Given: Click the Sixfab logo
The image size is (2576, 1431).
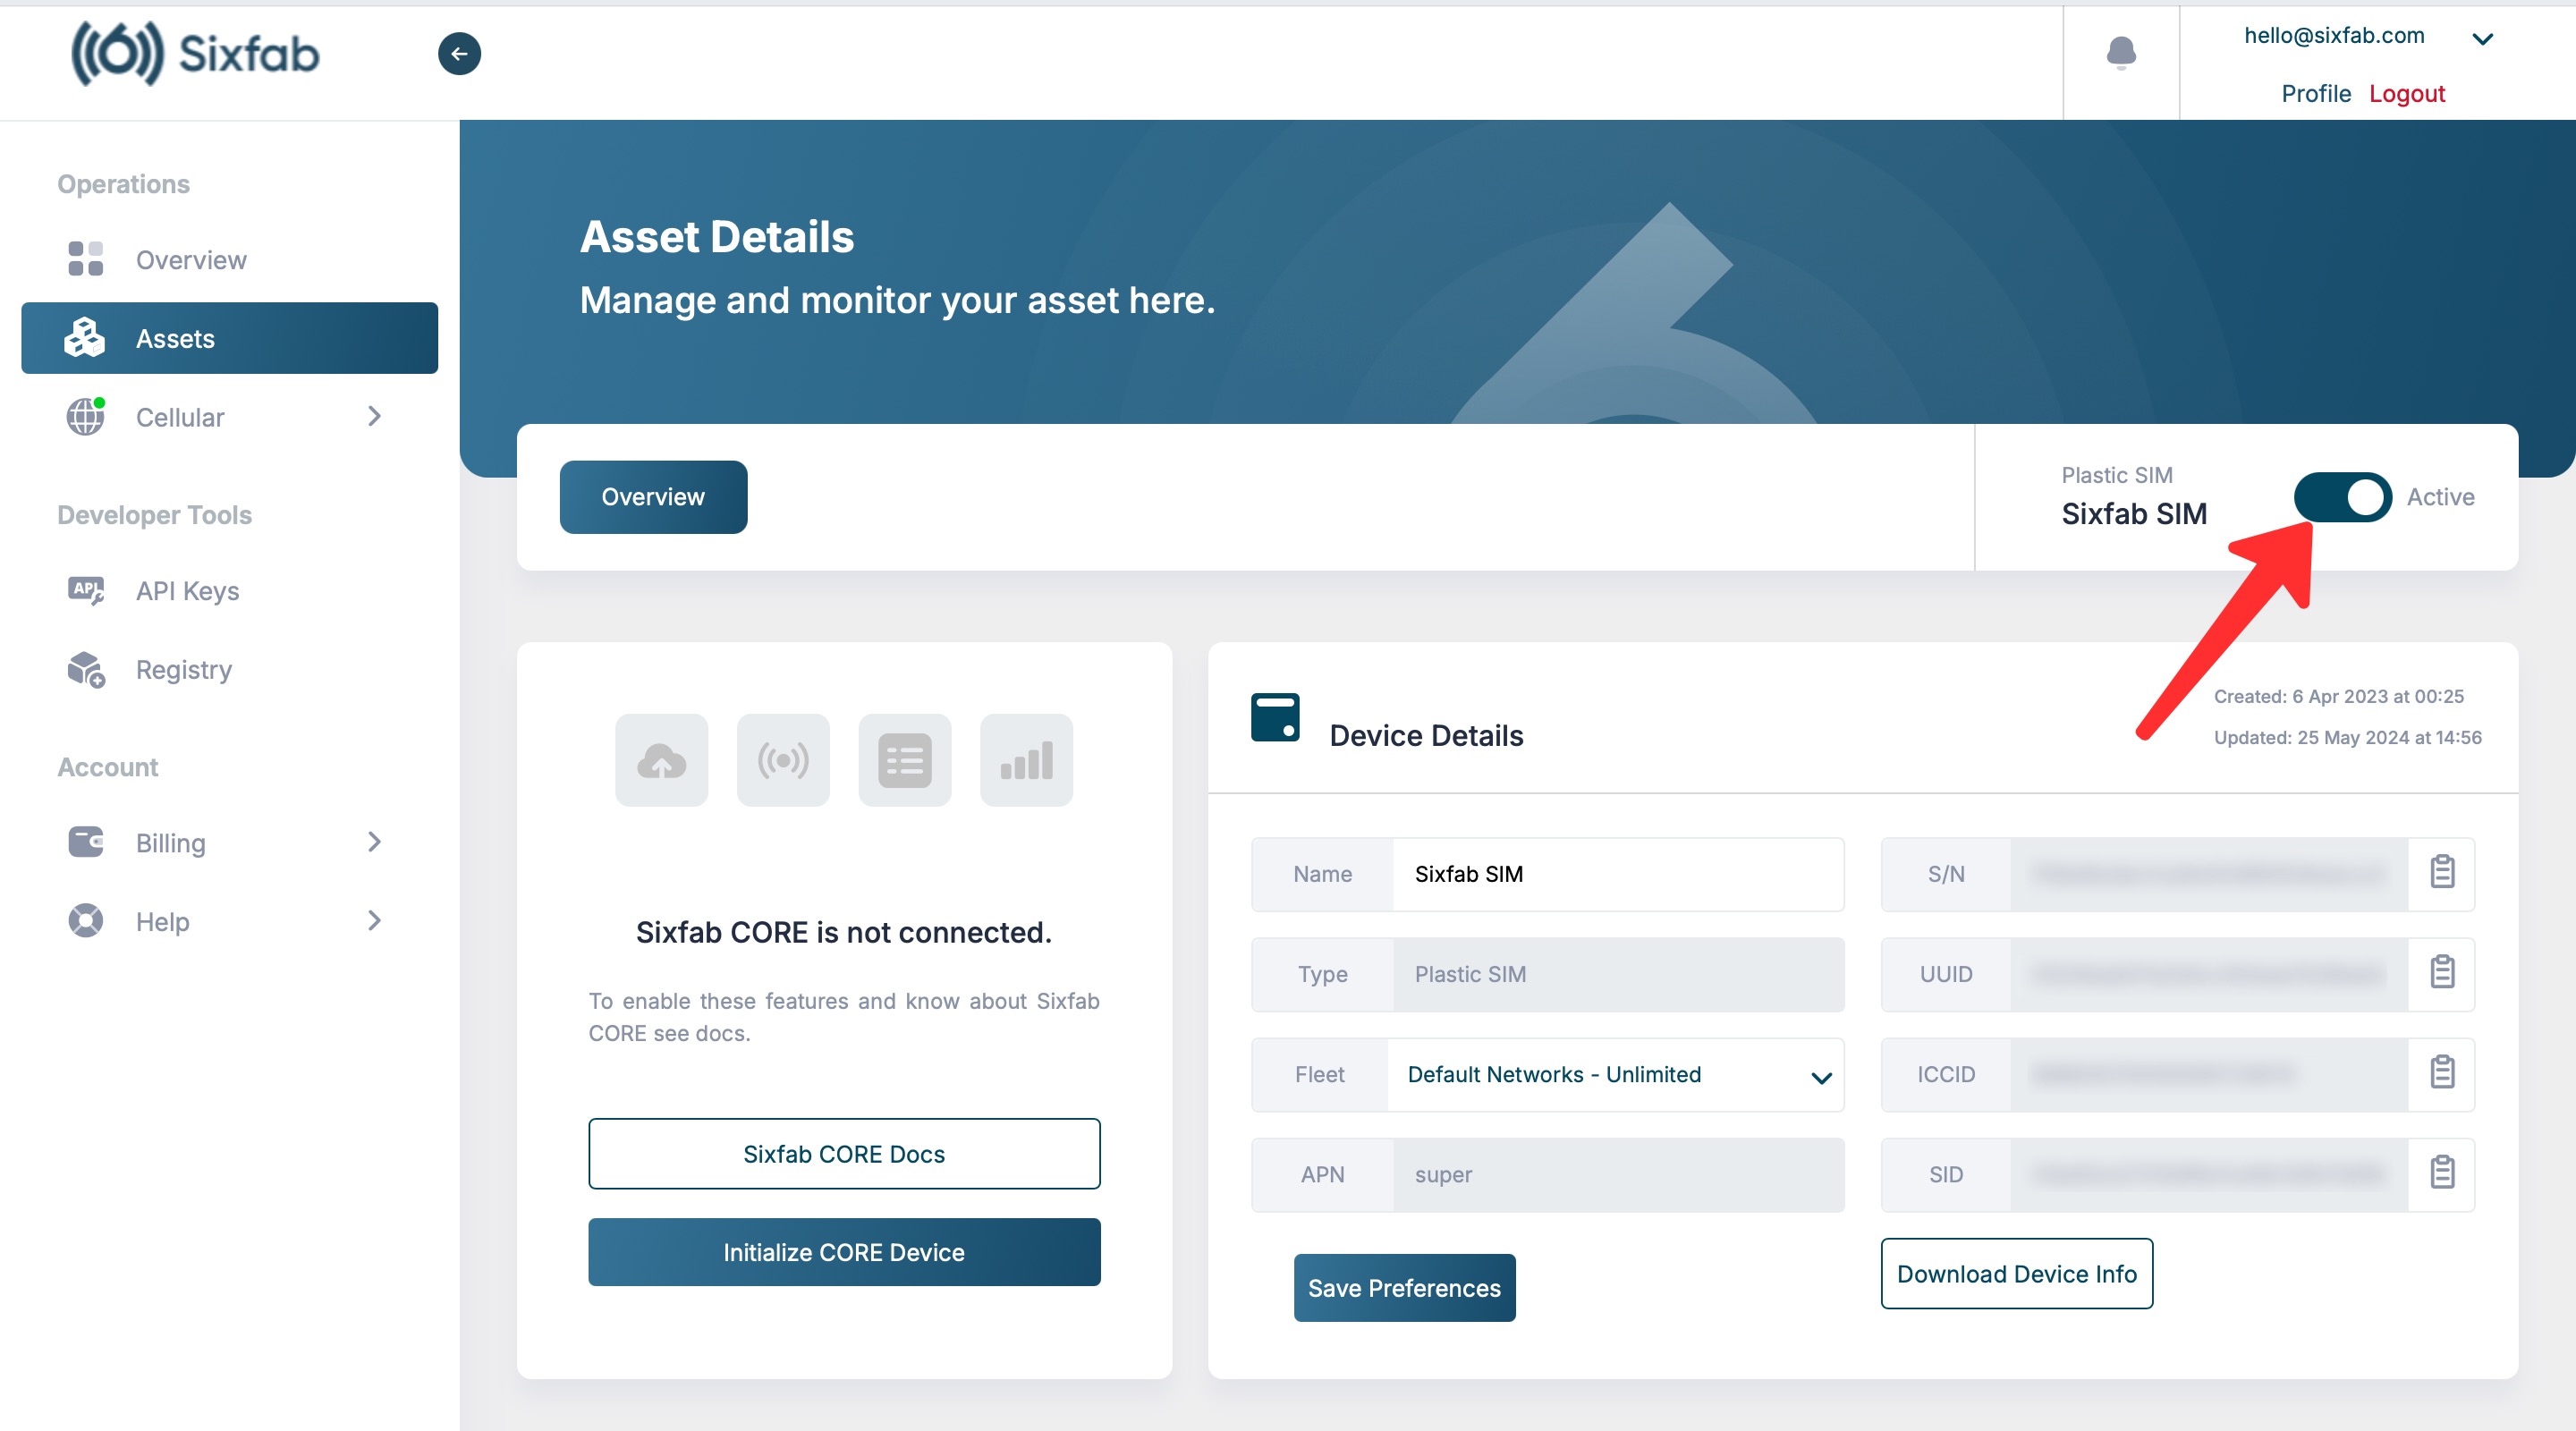Looking at the screenshot, I should coord(195,54).
